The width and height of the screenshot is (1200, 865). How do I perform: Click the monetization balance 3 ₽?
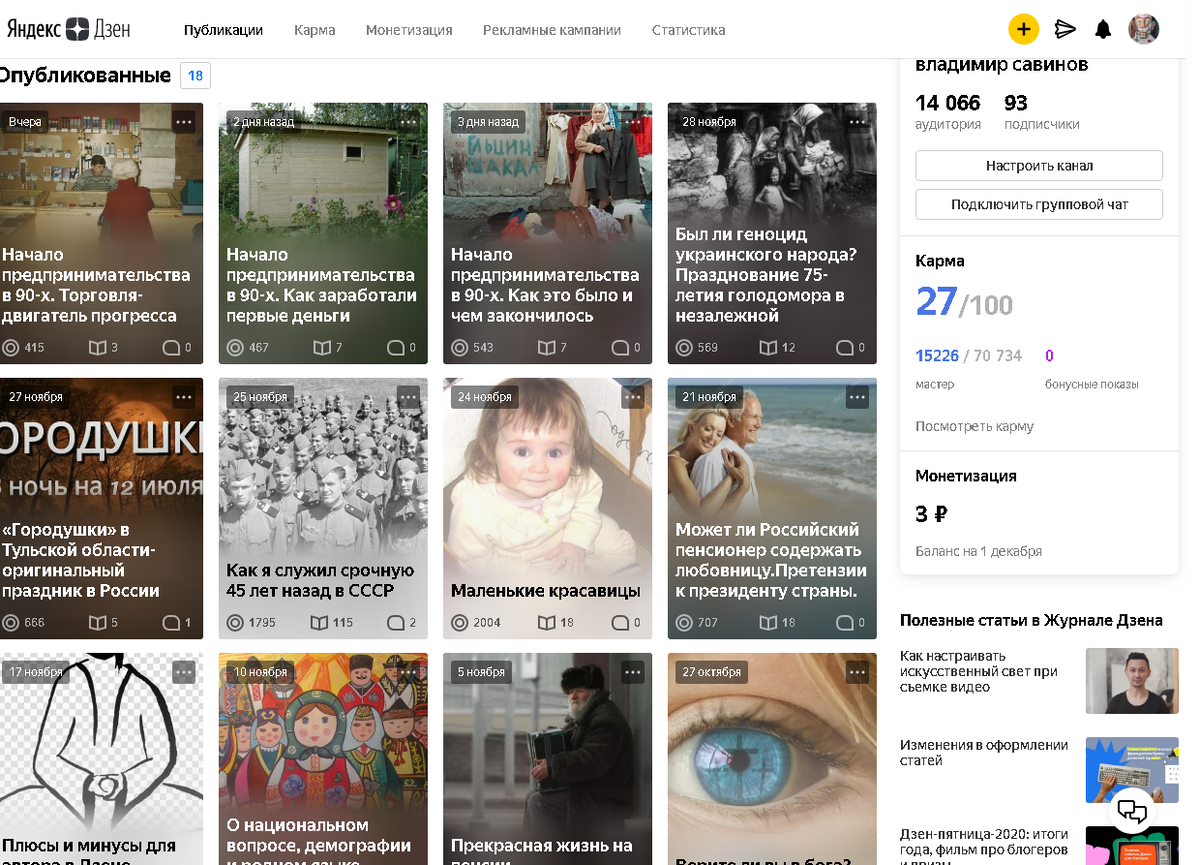[931, 514]
